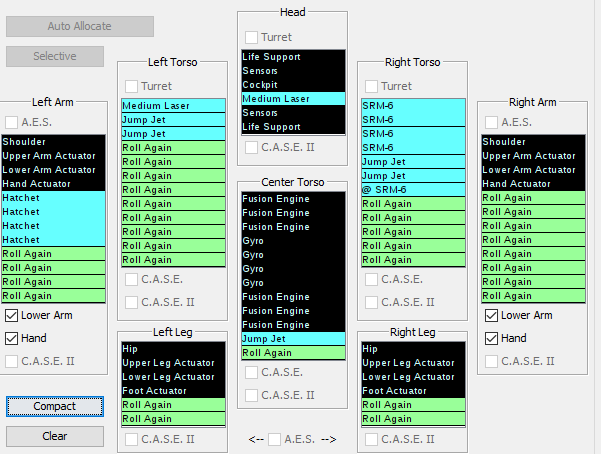Toggle Right Torso Turret checkbox

[371, 86]
